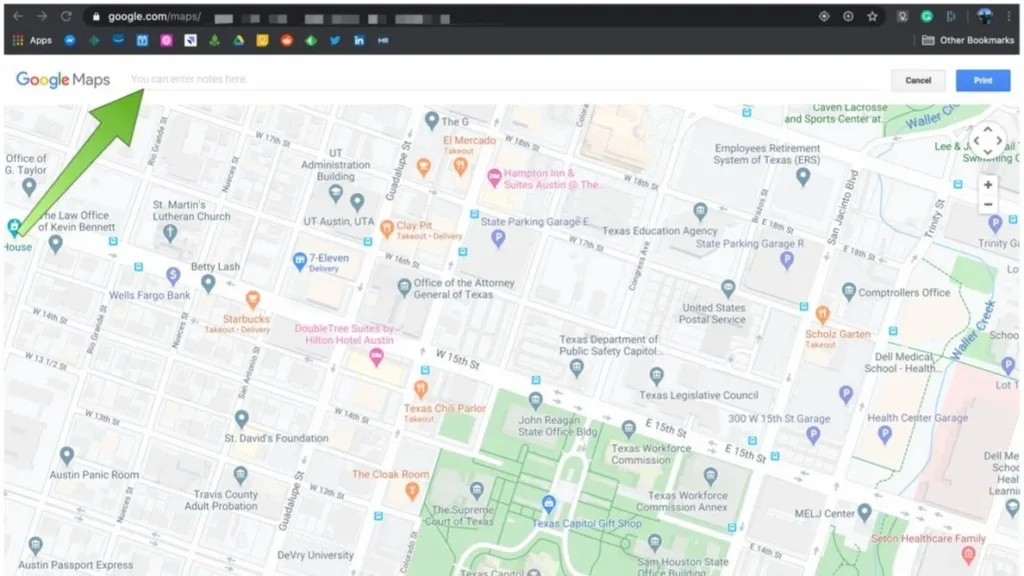The width and height of the screenshot is (1024, 576).
Task: Click the Cancel button
Action: click(x=918, y=80)
